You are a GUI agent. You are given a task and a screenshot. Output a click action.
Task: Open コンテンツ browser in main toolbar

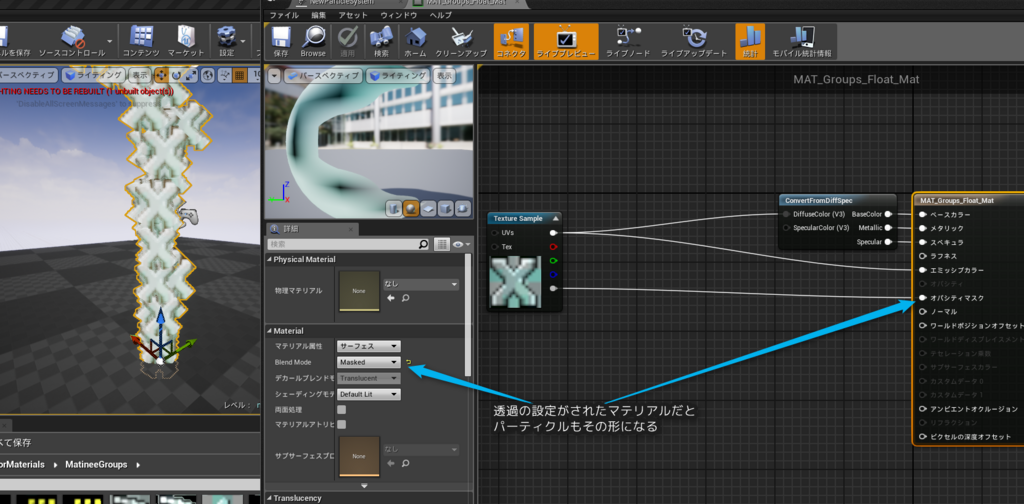(x=141, y=42)
